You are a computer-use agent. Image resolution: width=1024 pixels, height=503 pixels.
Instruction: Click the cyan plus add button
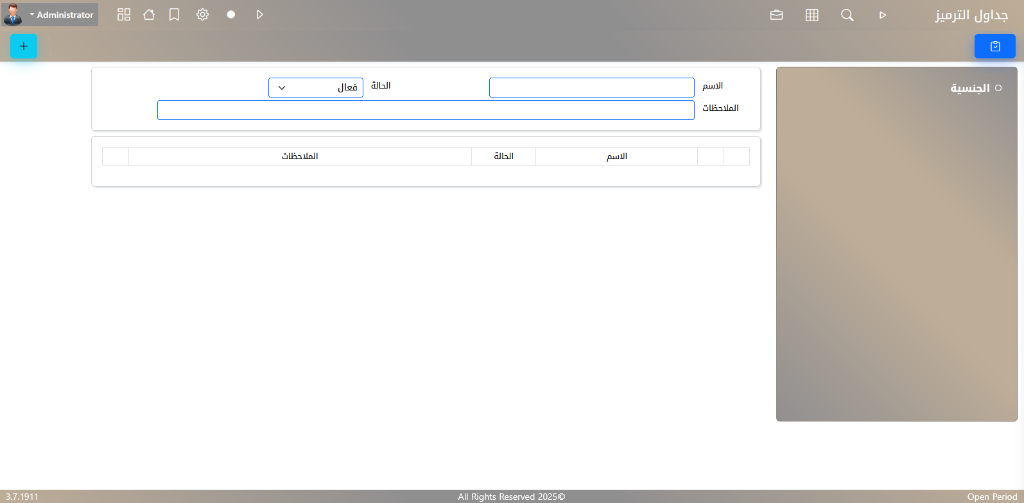pos(24,46)
